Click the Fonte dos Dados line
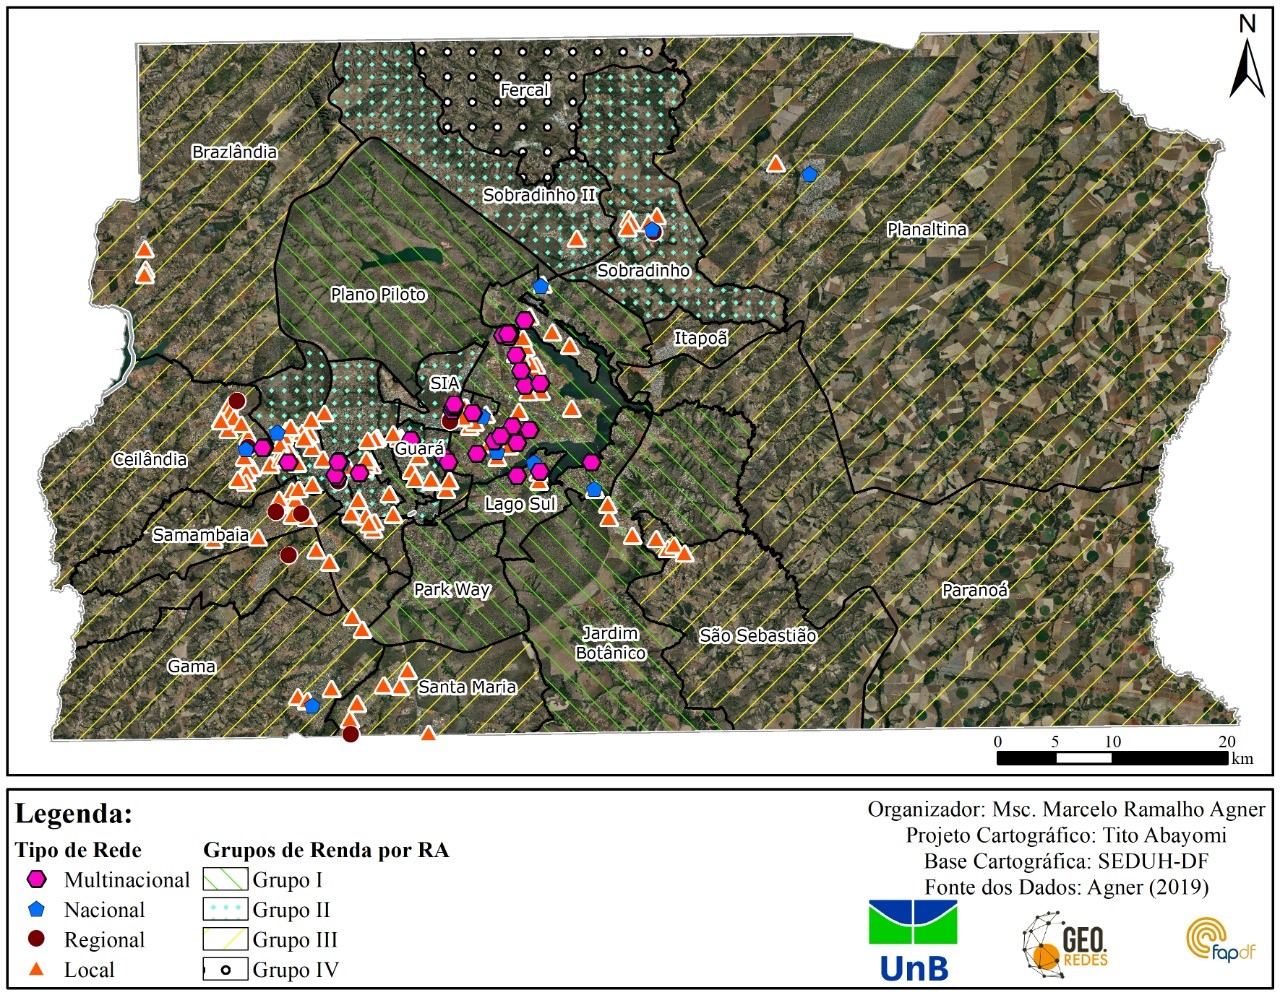 click(x=1066, y=887)
